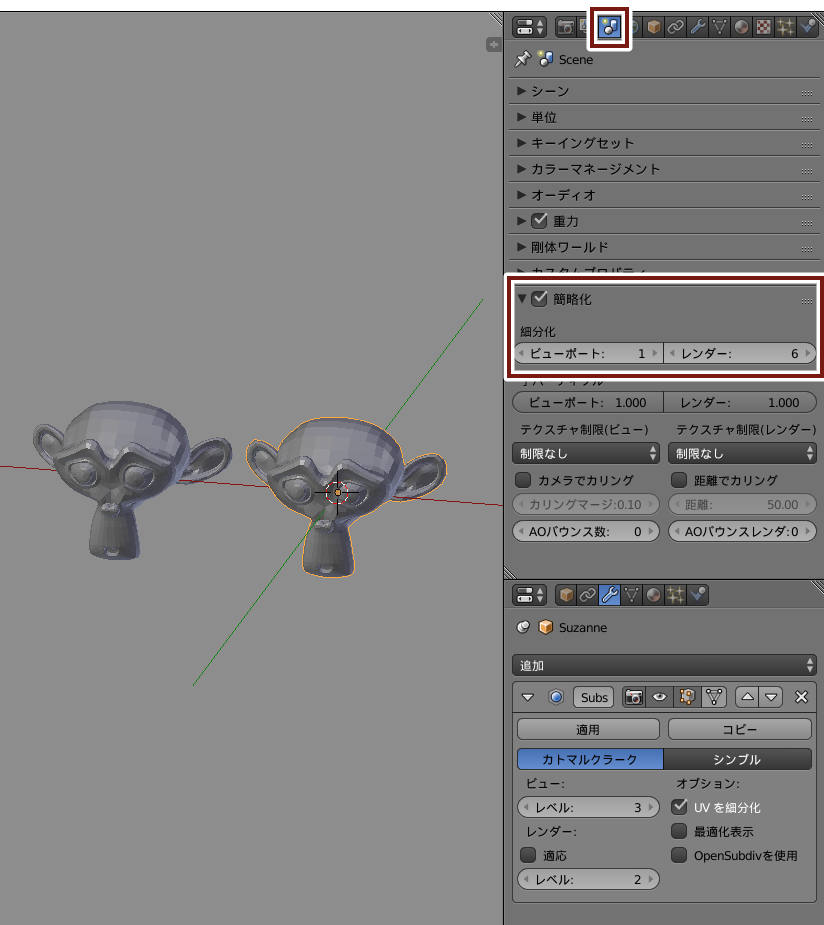The width and height of the screenshot is (824, 925).
Task: Click 細分化 ビューポート field showing 1
Action: [588, 353]
